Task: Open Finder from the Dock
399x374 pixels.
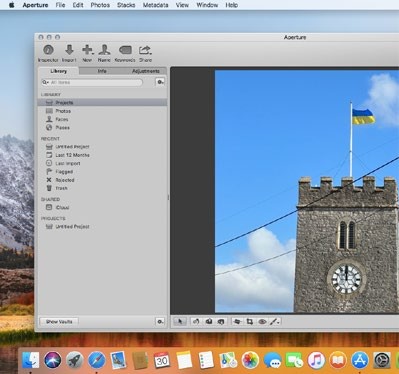Action: coord(30,360)
